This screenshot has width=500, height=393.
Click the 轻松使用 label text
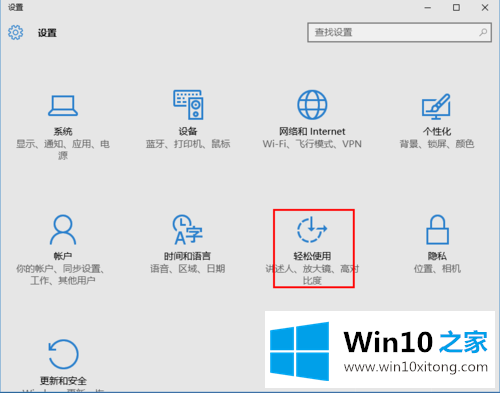312,256
